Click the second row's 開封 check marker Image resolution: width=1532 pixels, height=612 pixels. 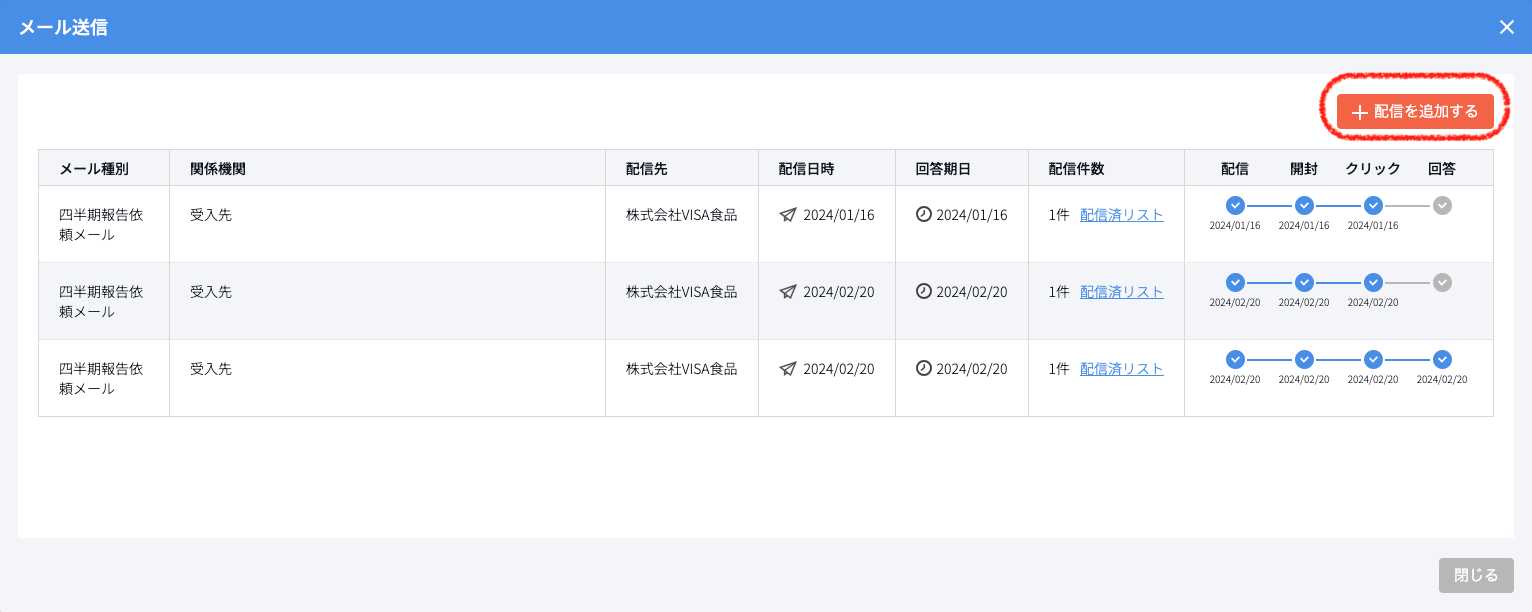(1304, 282)
